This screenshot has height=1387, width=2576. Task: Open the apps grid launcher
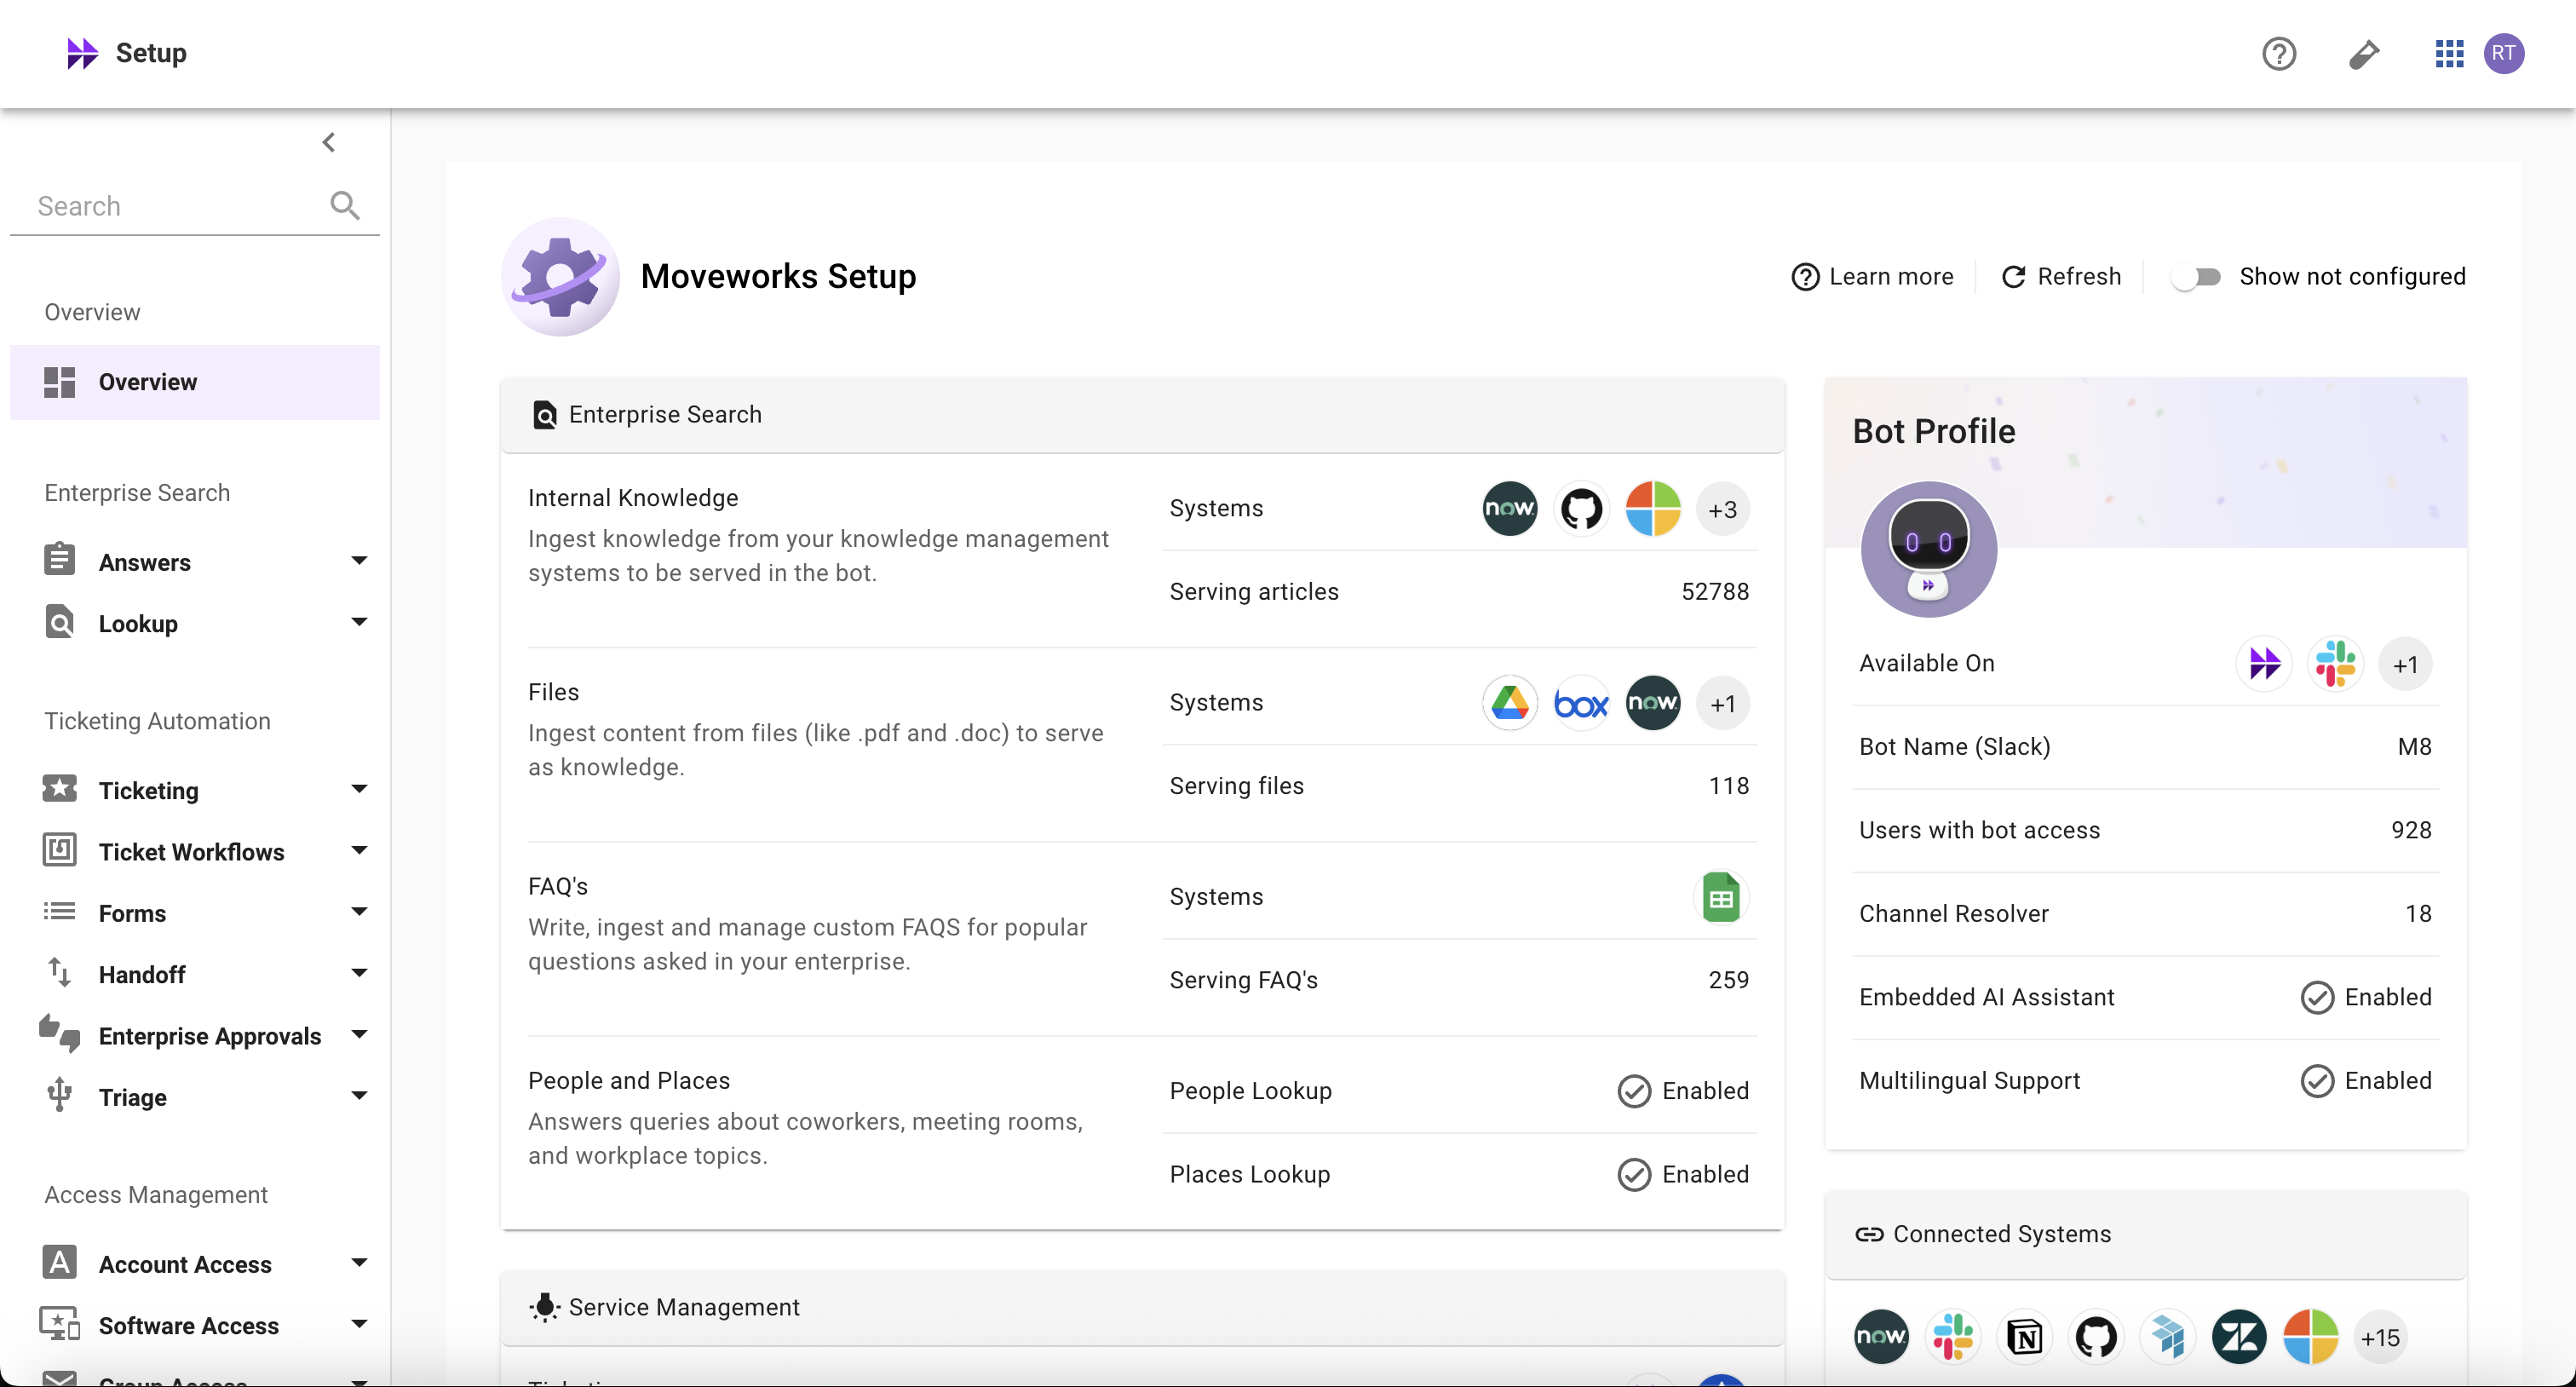click(x=2449, y=53)
